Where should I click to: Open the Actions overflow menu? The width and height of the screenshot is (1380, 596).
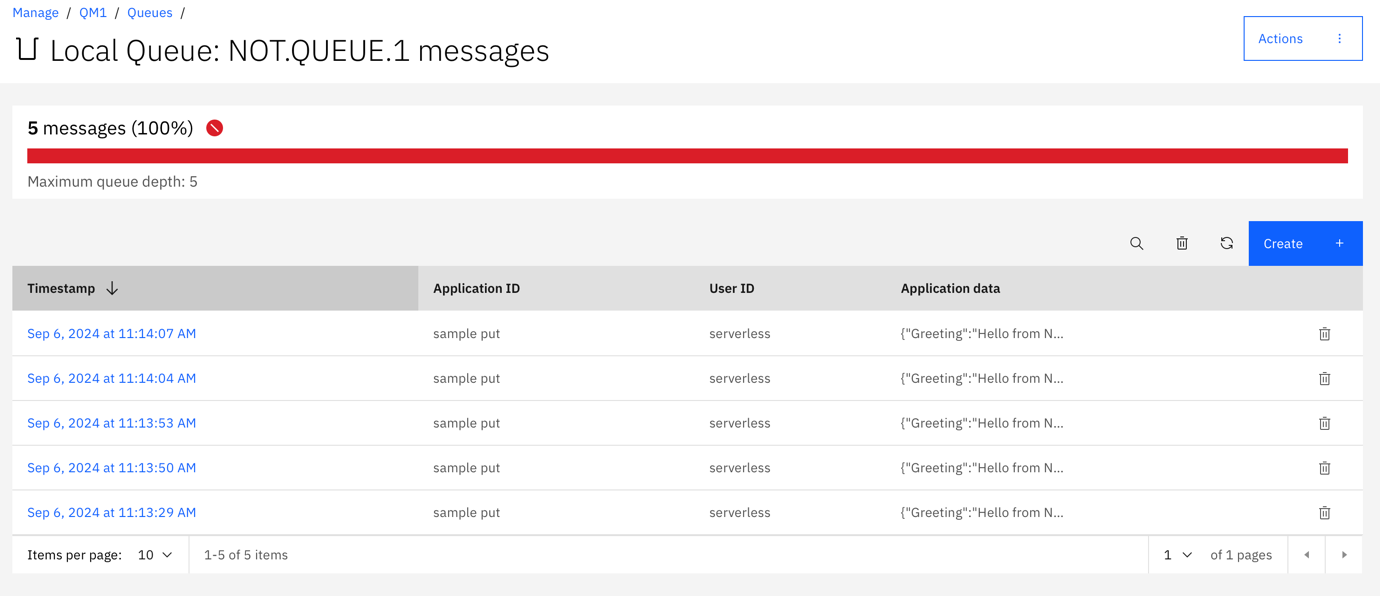[x=1302, y=39]
